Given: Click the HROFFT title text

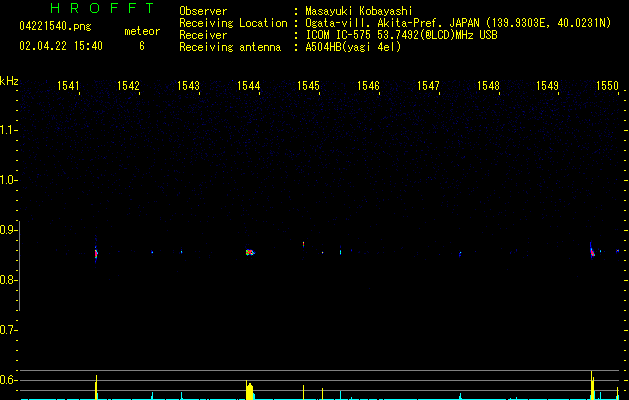Looking at the screenshot, I should (102, 8).
